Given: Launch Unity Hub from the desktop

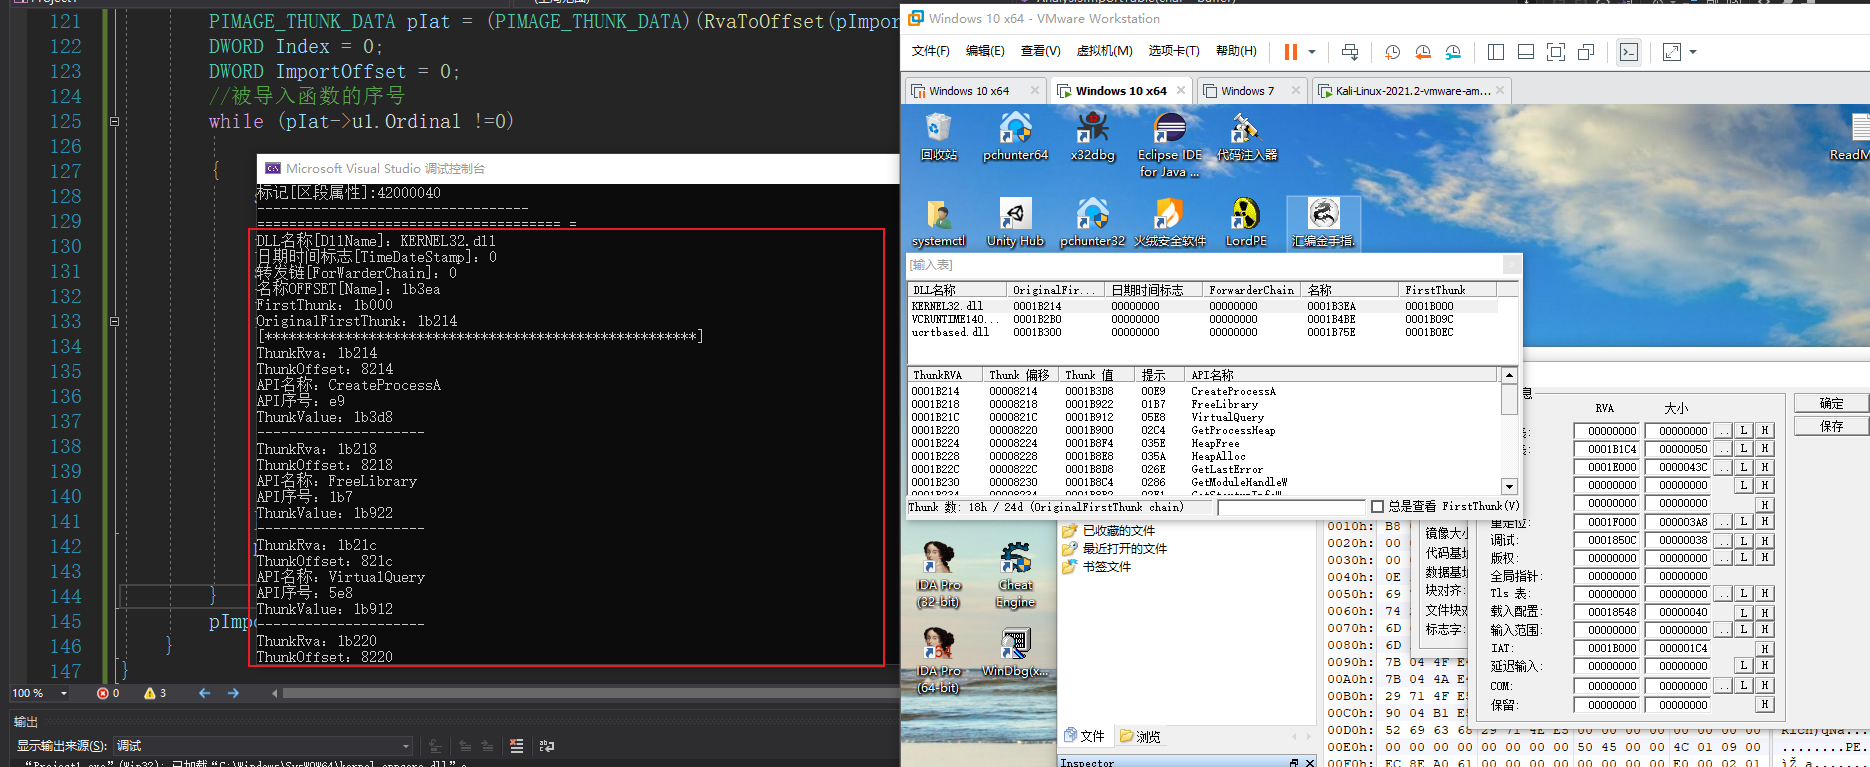Looking at the screenshot, I should coord(1015,223).
